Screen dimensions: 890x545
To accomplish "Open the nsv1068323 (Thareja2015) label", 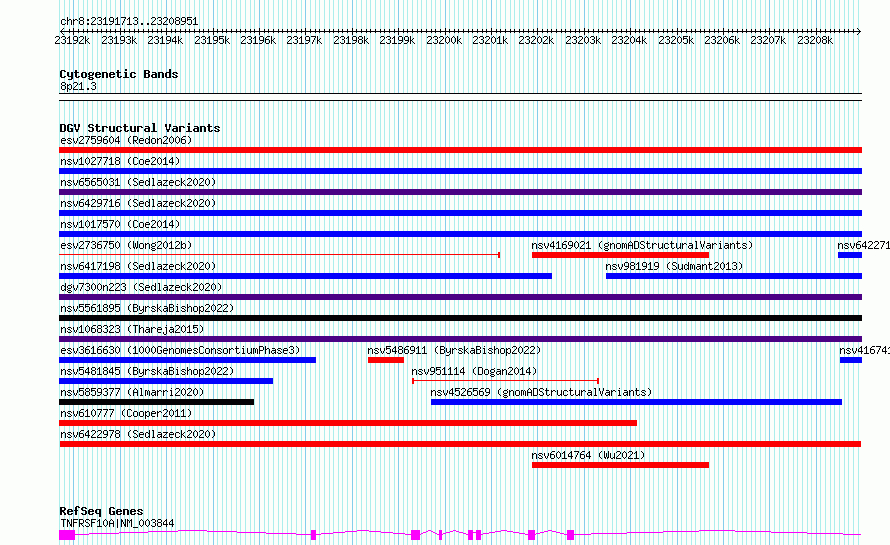I will (132, 329).
